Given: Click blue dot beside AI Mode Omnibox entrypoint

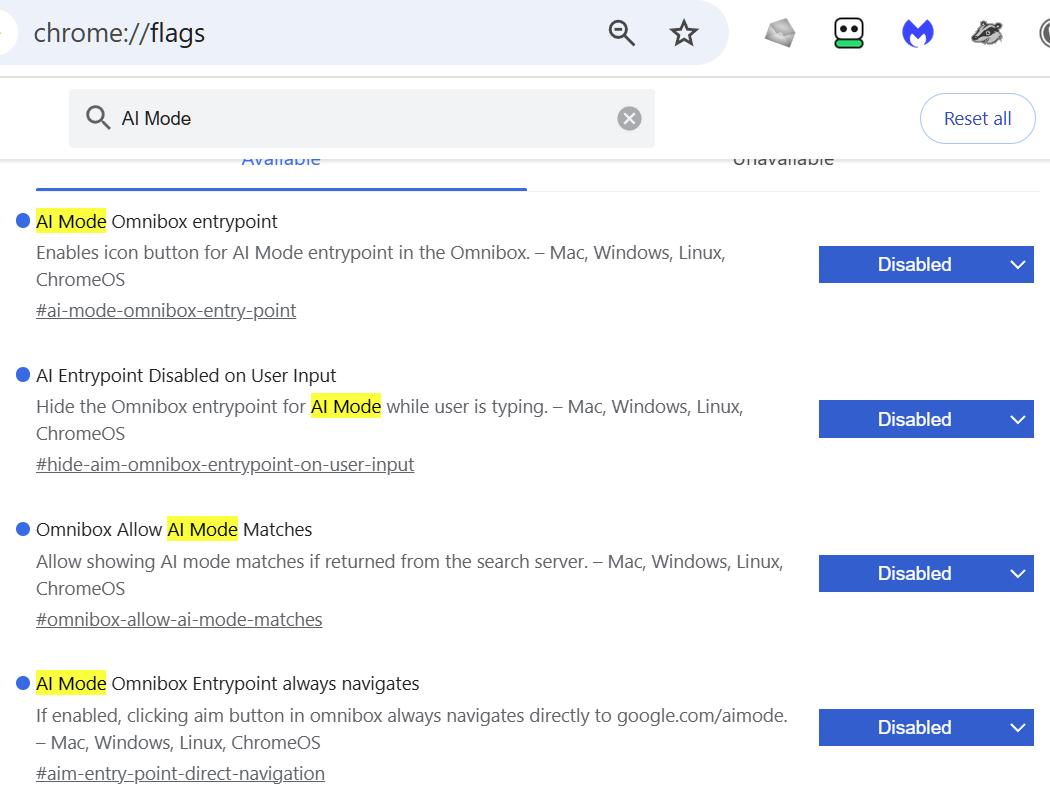Looking at the screenshot, I should (23, 220).
